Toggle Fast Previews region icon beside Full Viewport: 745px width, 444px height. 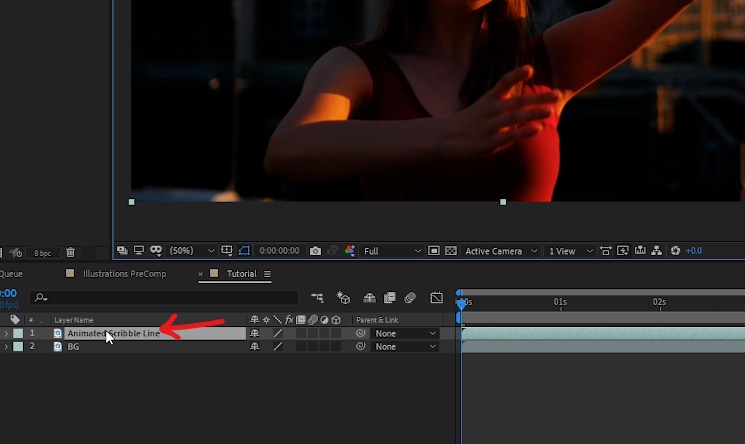tap(433, 251)
